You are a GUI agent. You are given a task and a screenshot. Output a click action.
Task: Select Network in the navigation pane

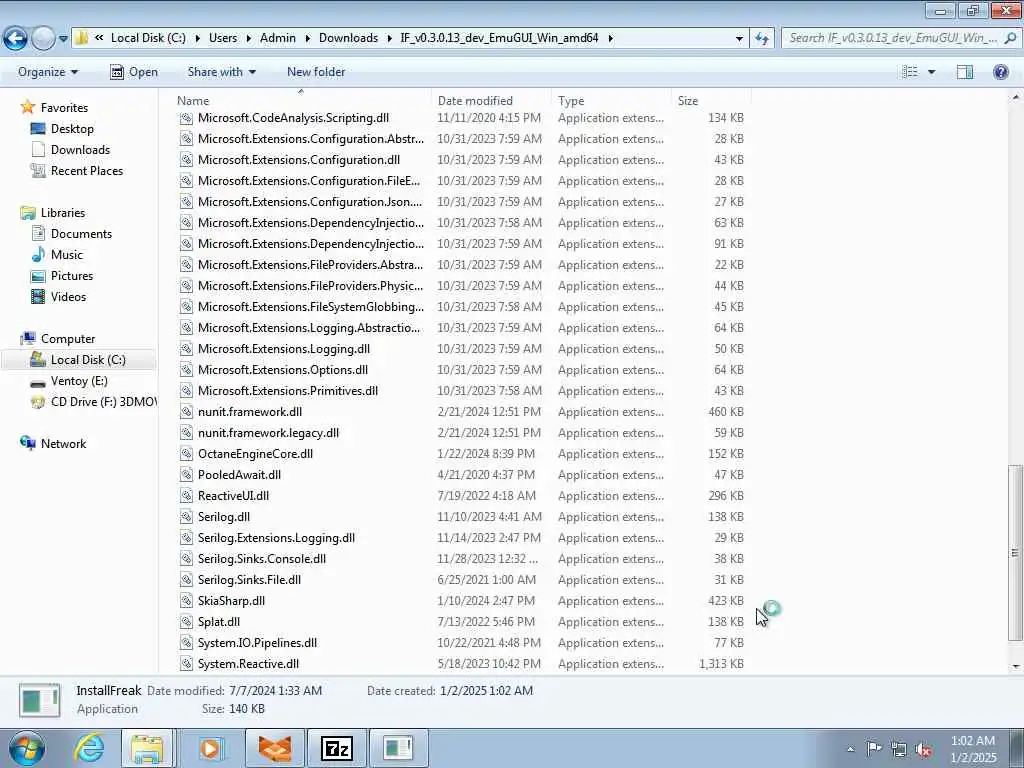click(63, 443)
